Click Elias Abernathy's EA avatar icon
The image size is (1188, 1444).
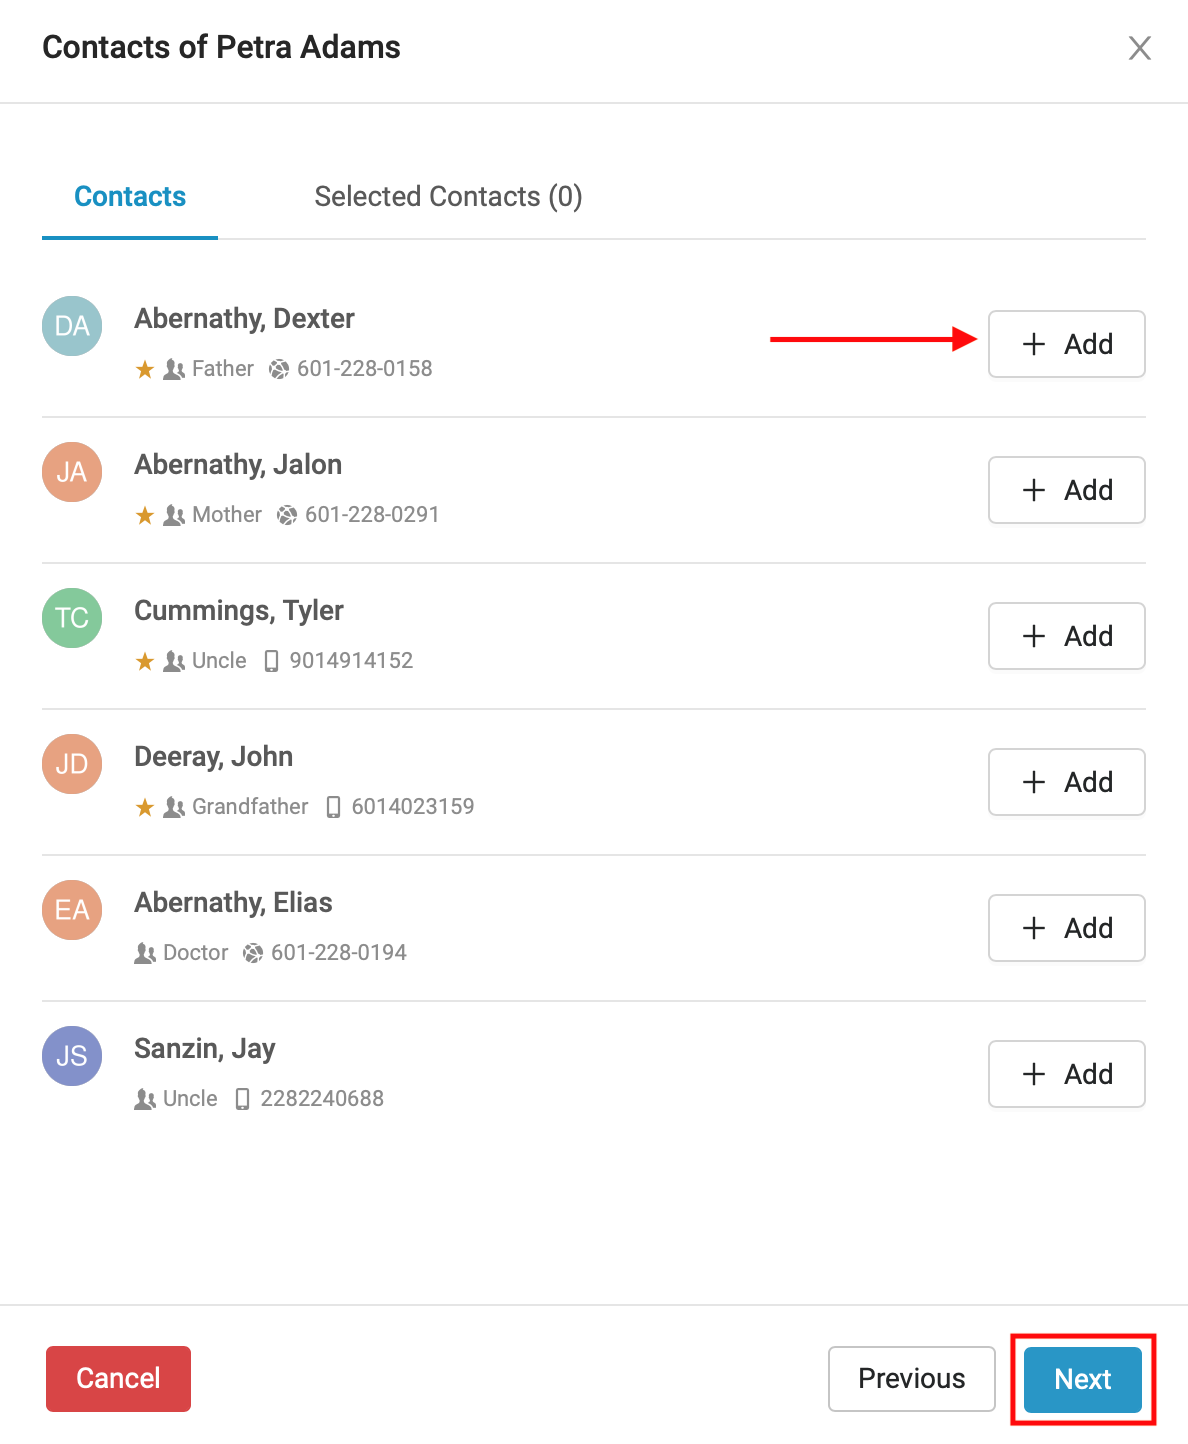click(72, 910)
